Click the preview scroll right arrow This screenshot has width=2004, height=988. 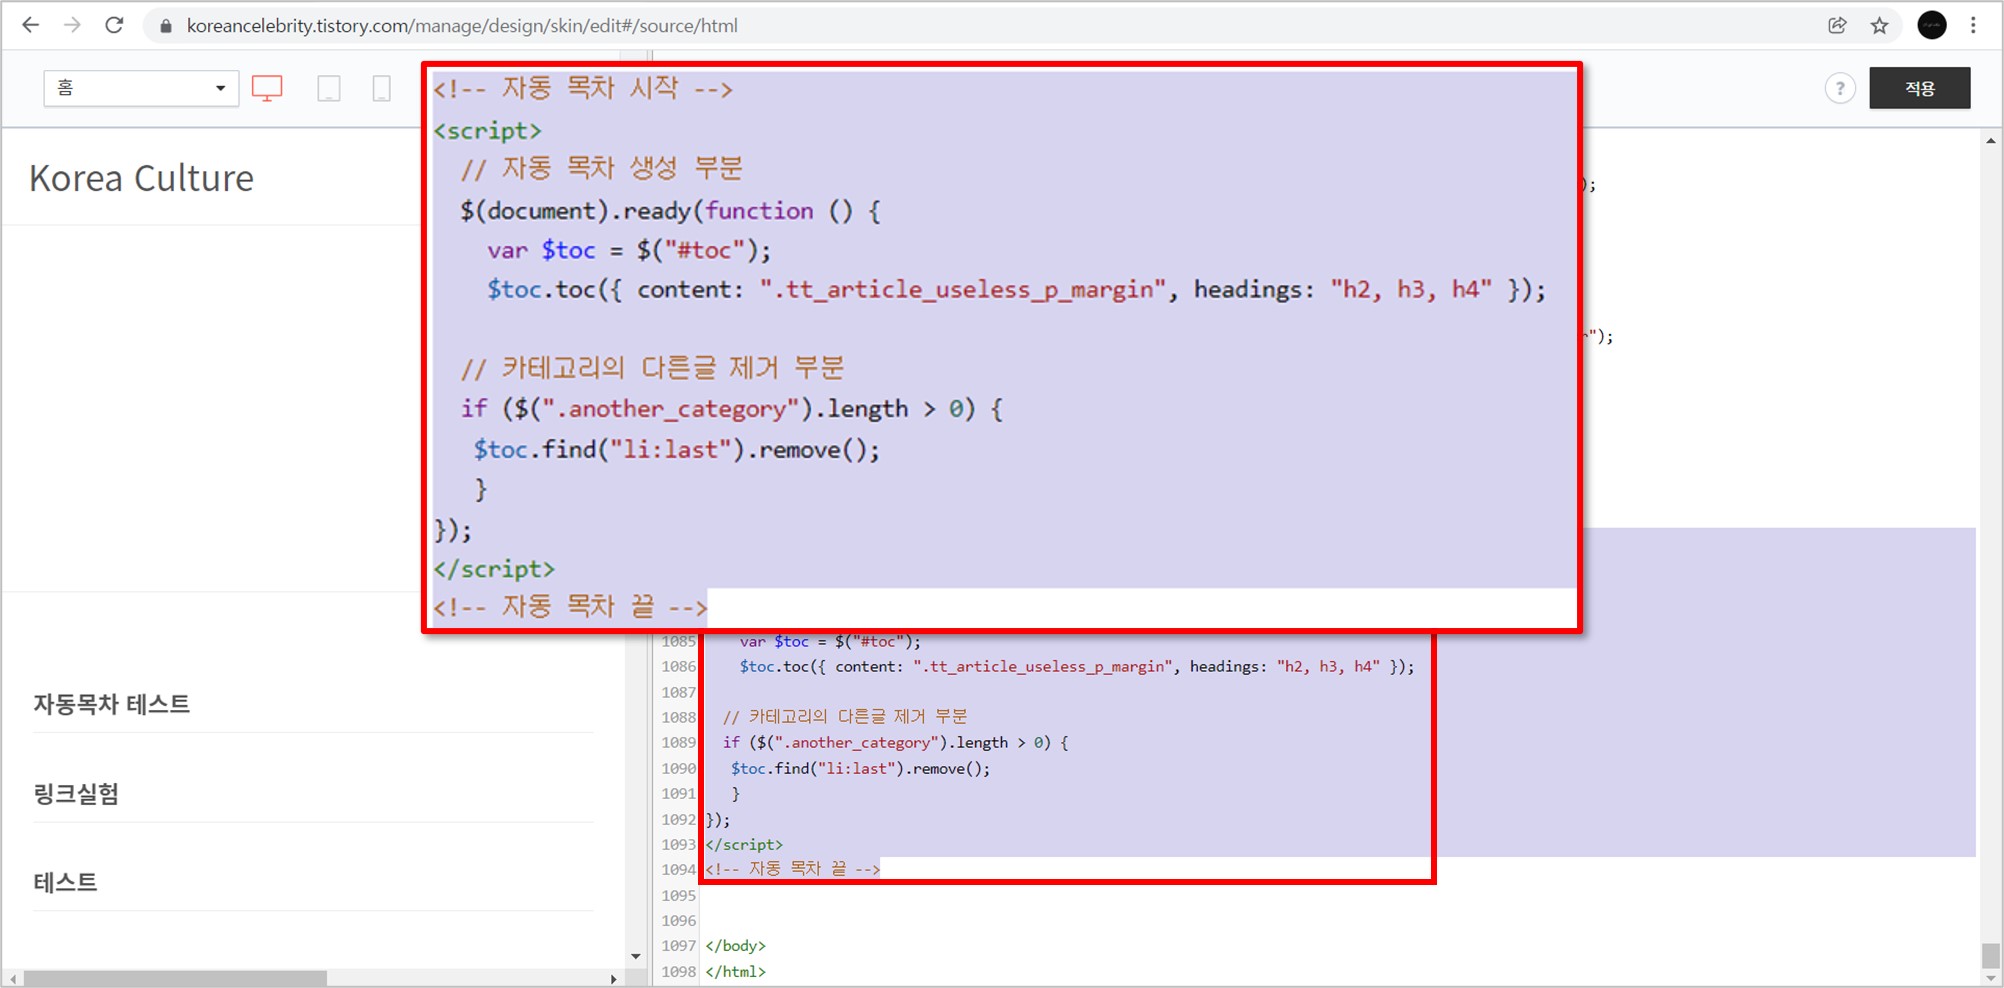point(613,978)
